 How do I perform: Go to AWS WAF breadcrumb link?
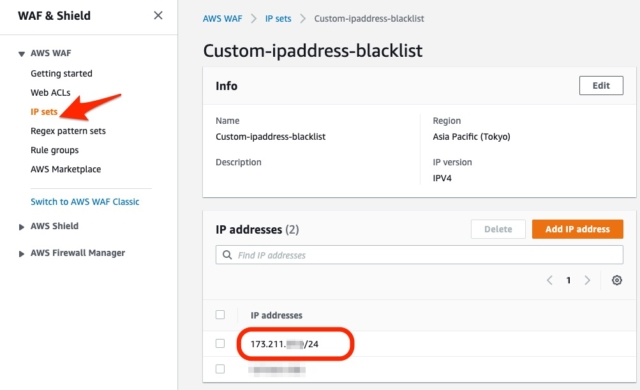222,19
